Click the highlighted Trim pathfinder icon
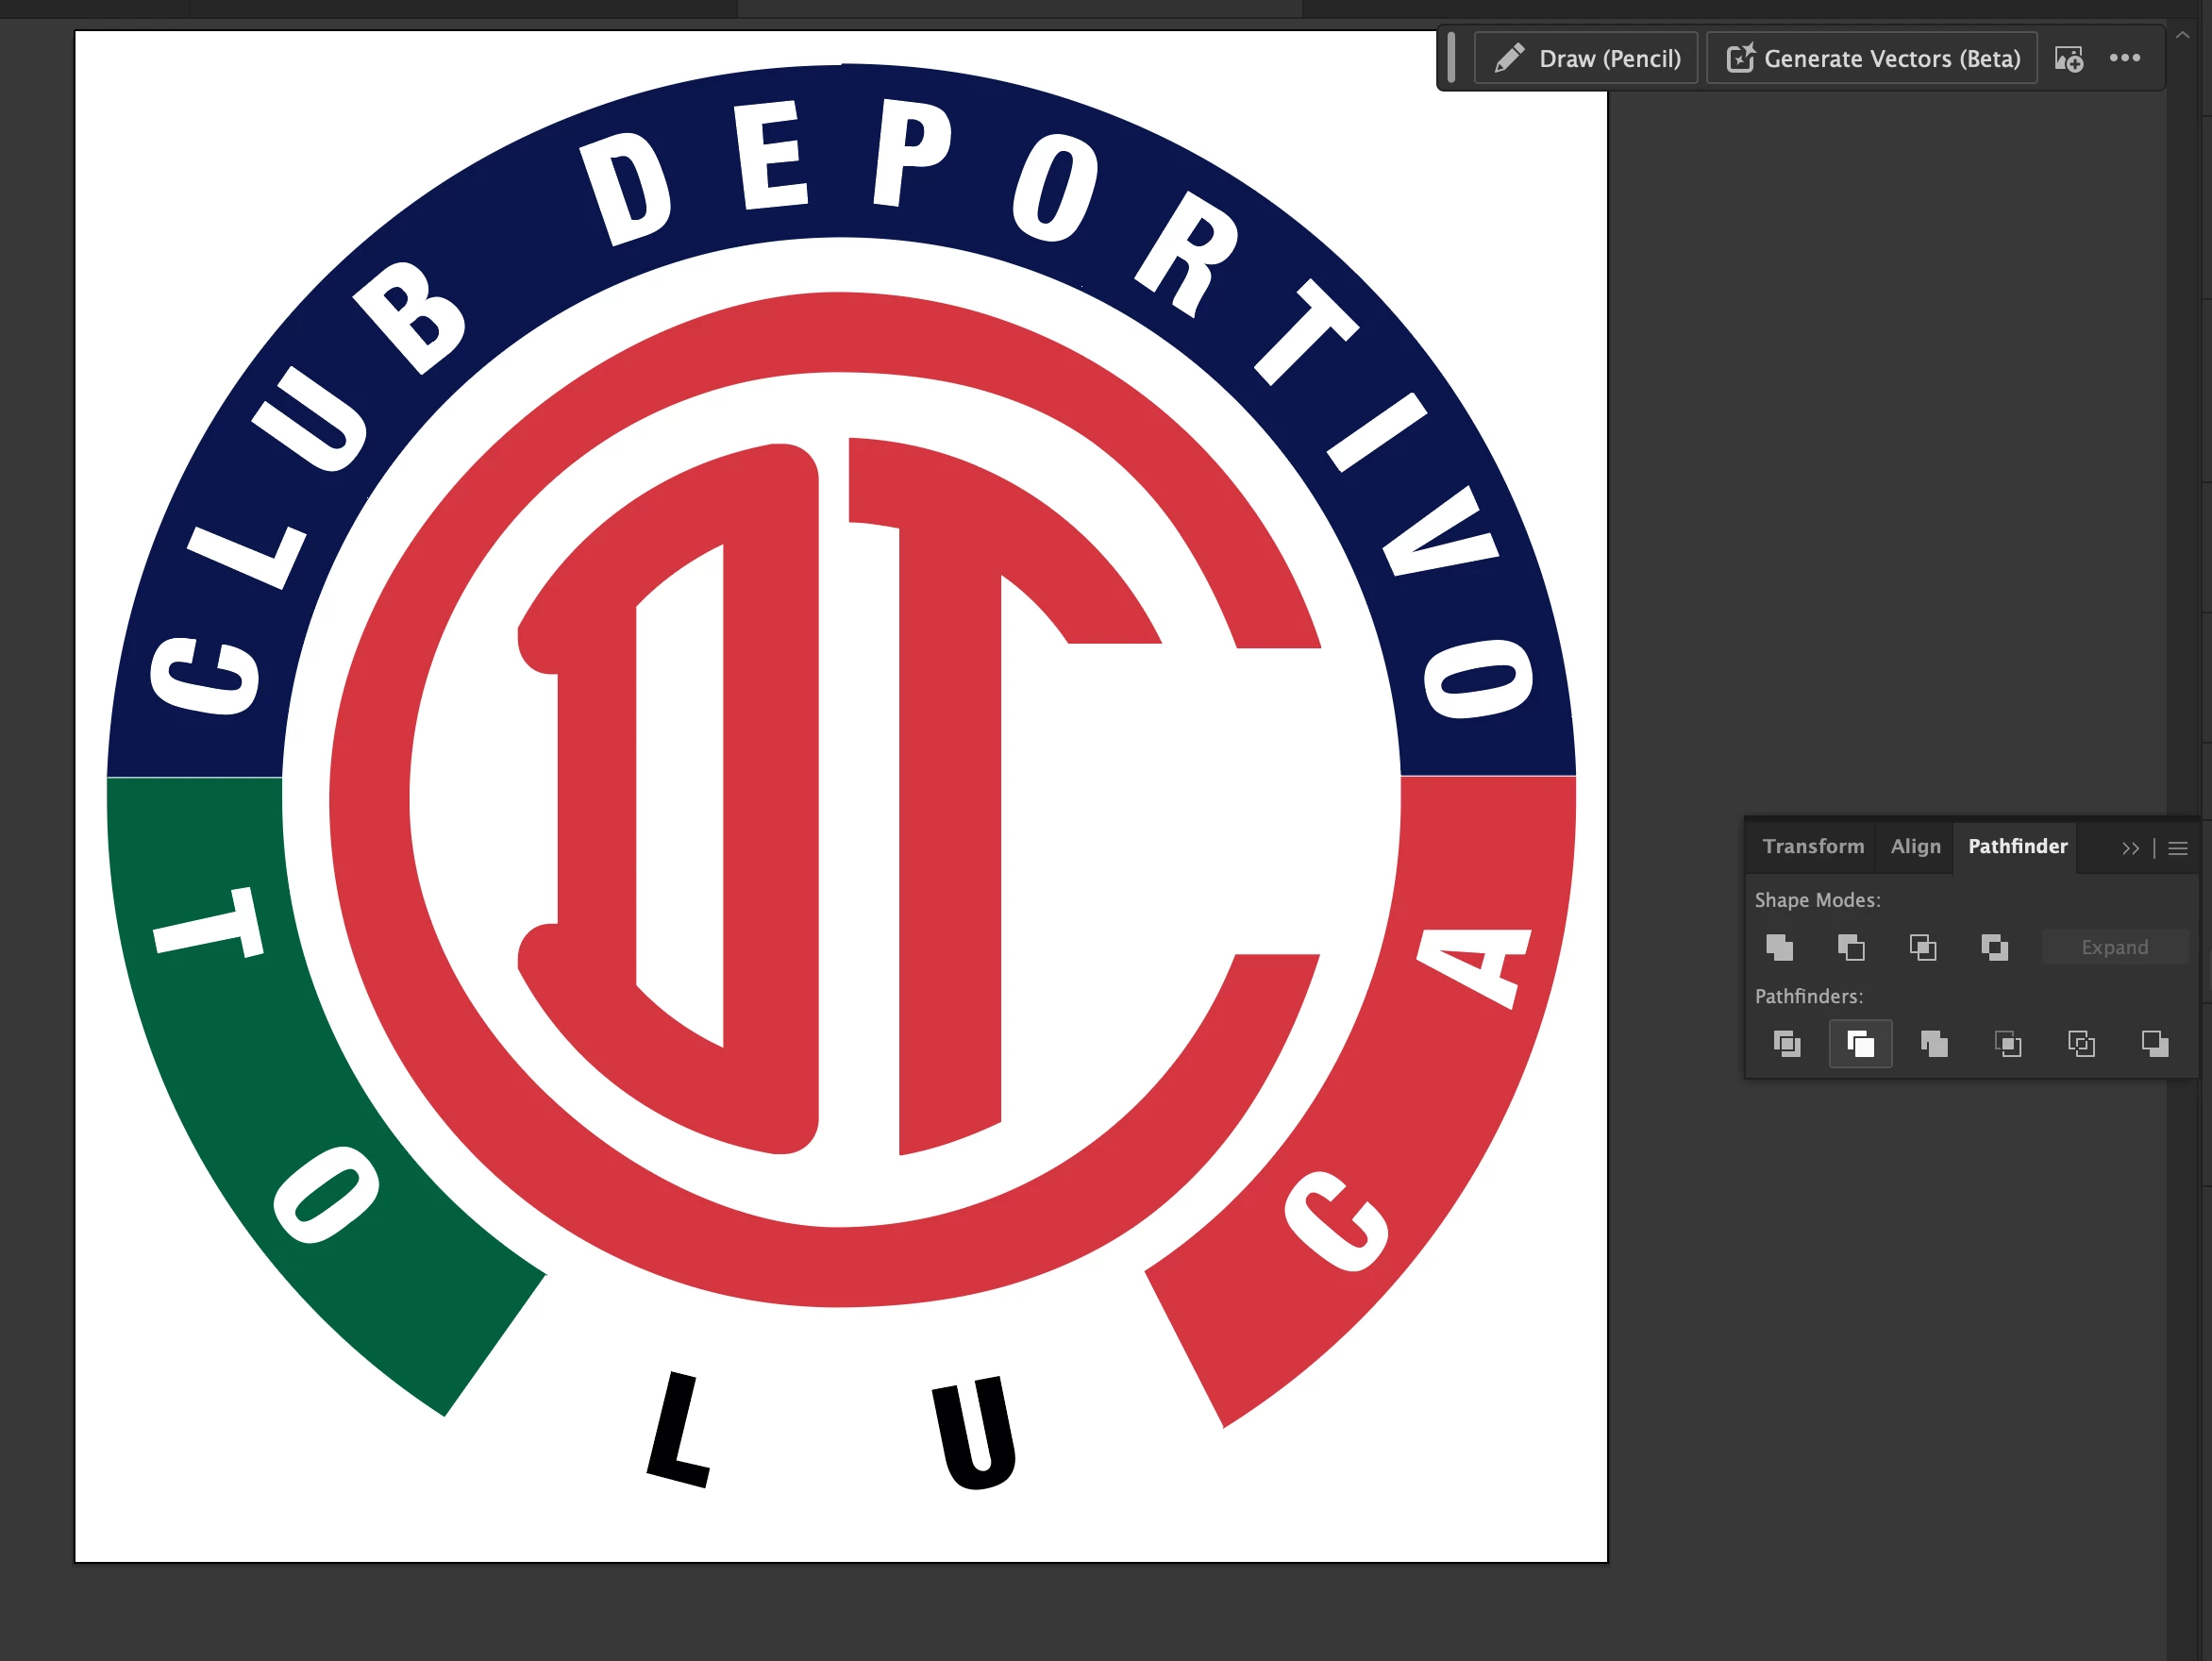Viewport: 2212px width, 1661px height. [x=1860, y=1044]
